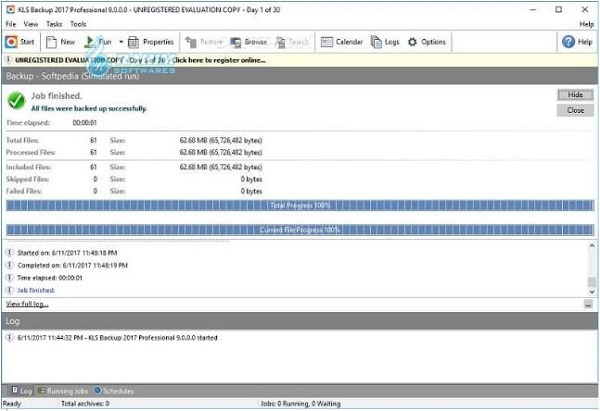Viewport: 600px width, 411px height.
Task: Click the Restore toolbar button
Action: (204, 42)
